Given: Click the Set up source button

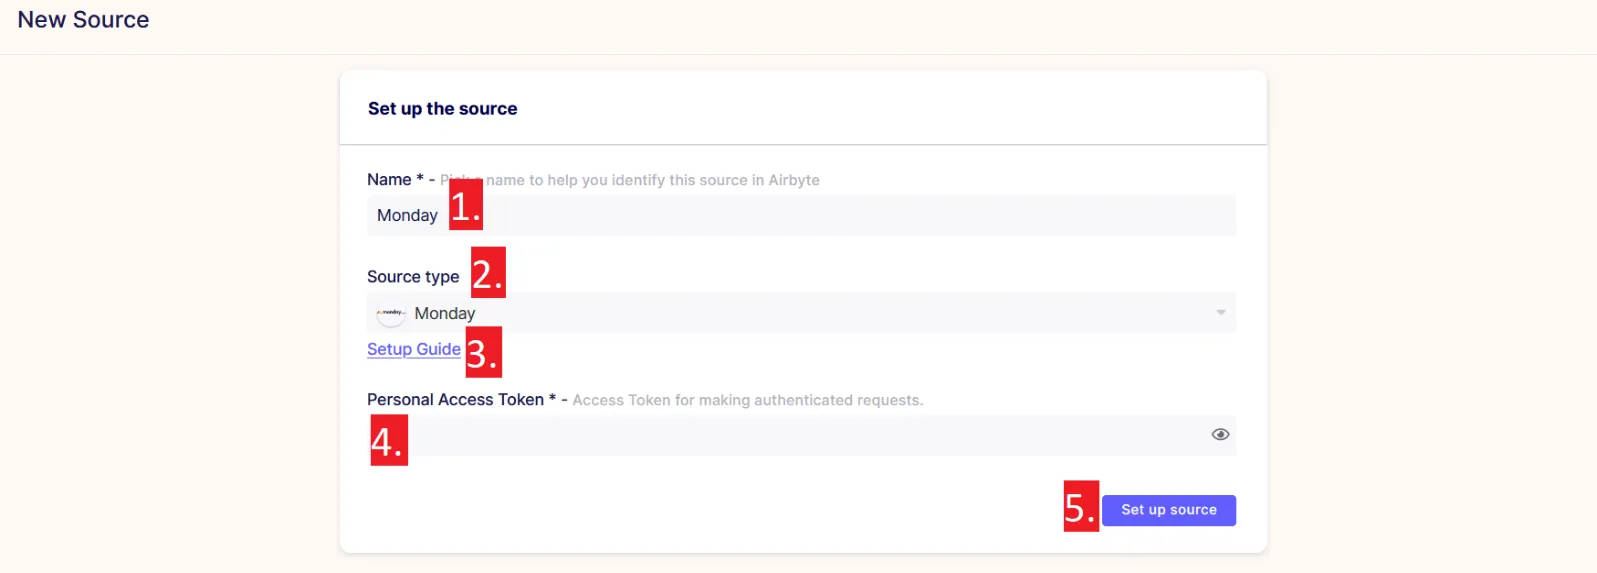Looking at the screenshot, I should [1169, 510].
